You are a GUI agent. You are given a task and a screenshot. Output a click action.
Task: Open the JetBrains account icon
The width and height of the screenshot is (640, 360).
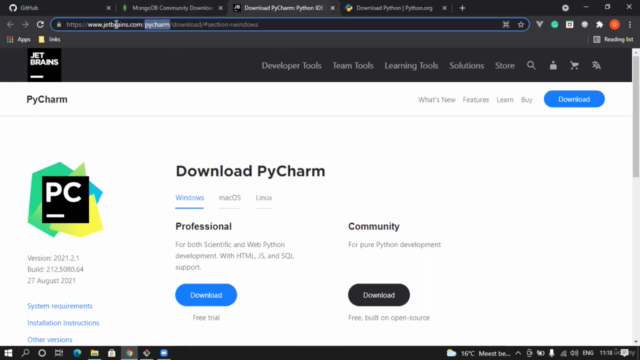(x=553, y=65)
